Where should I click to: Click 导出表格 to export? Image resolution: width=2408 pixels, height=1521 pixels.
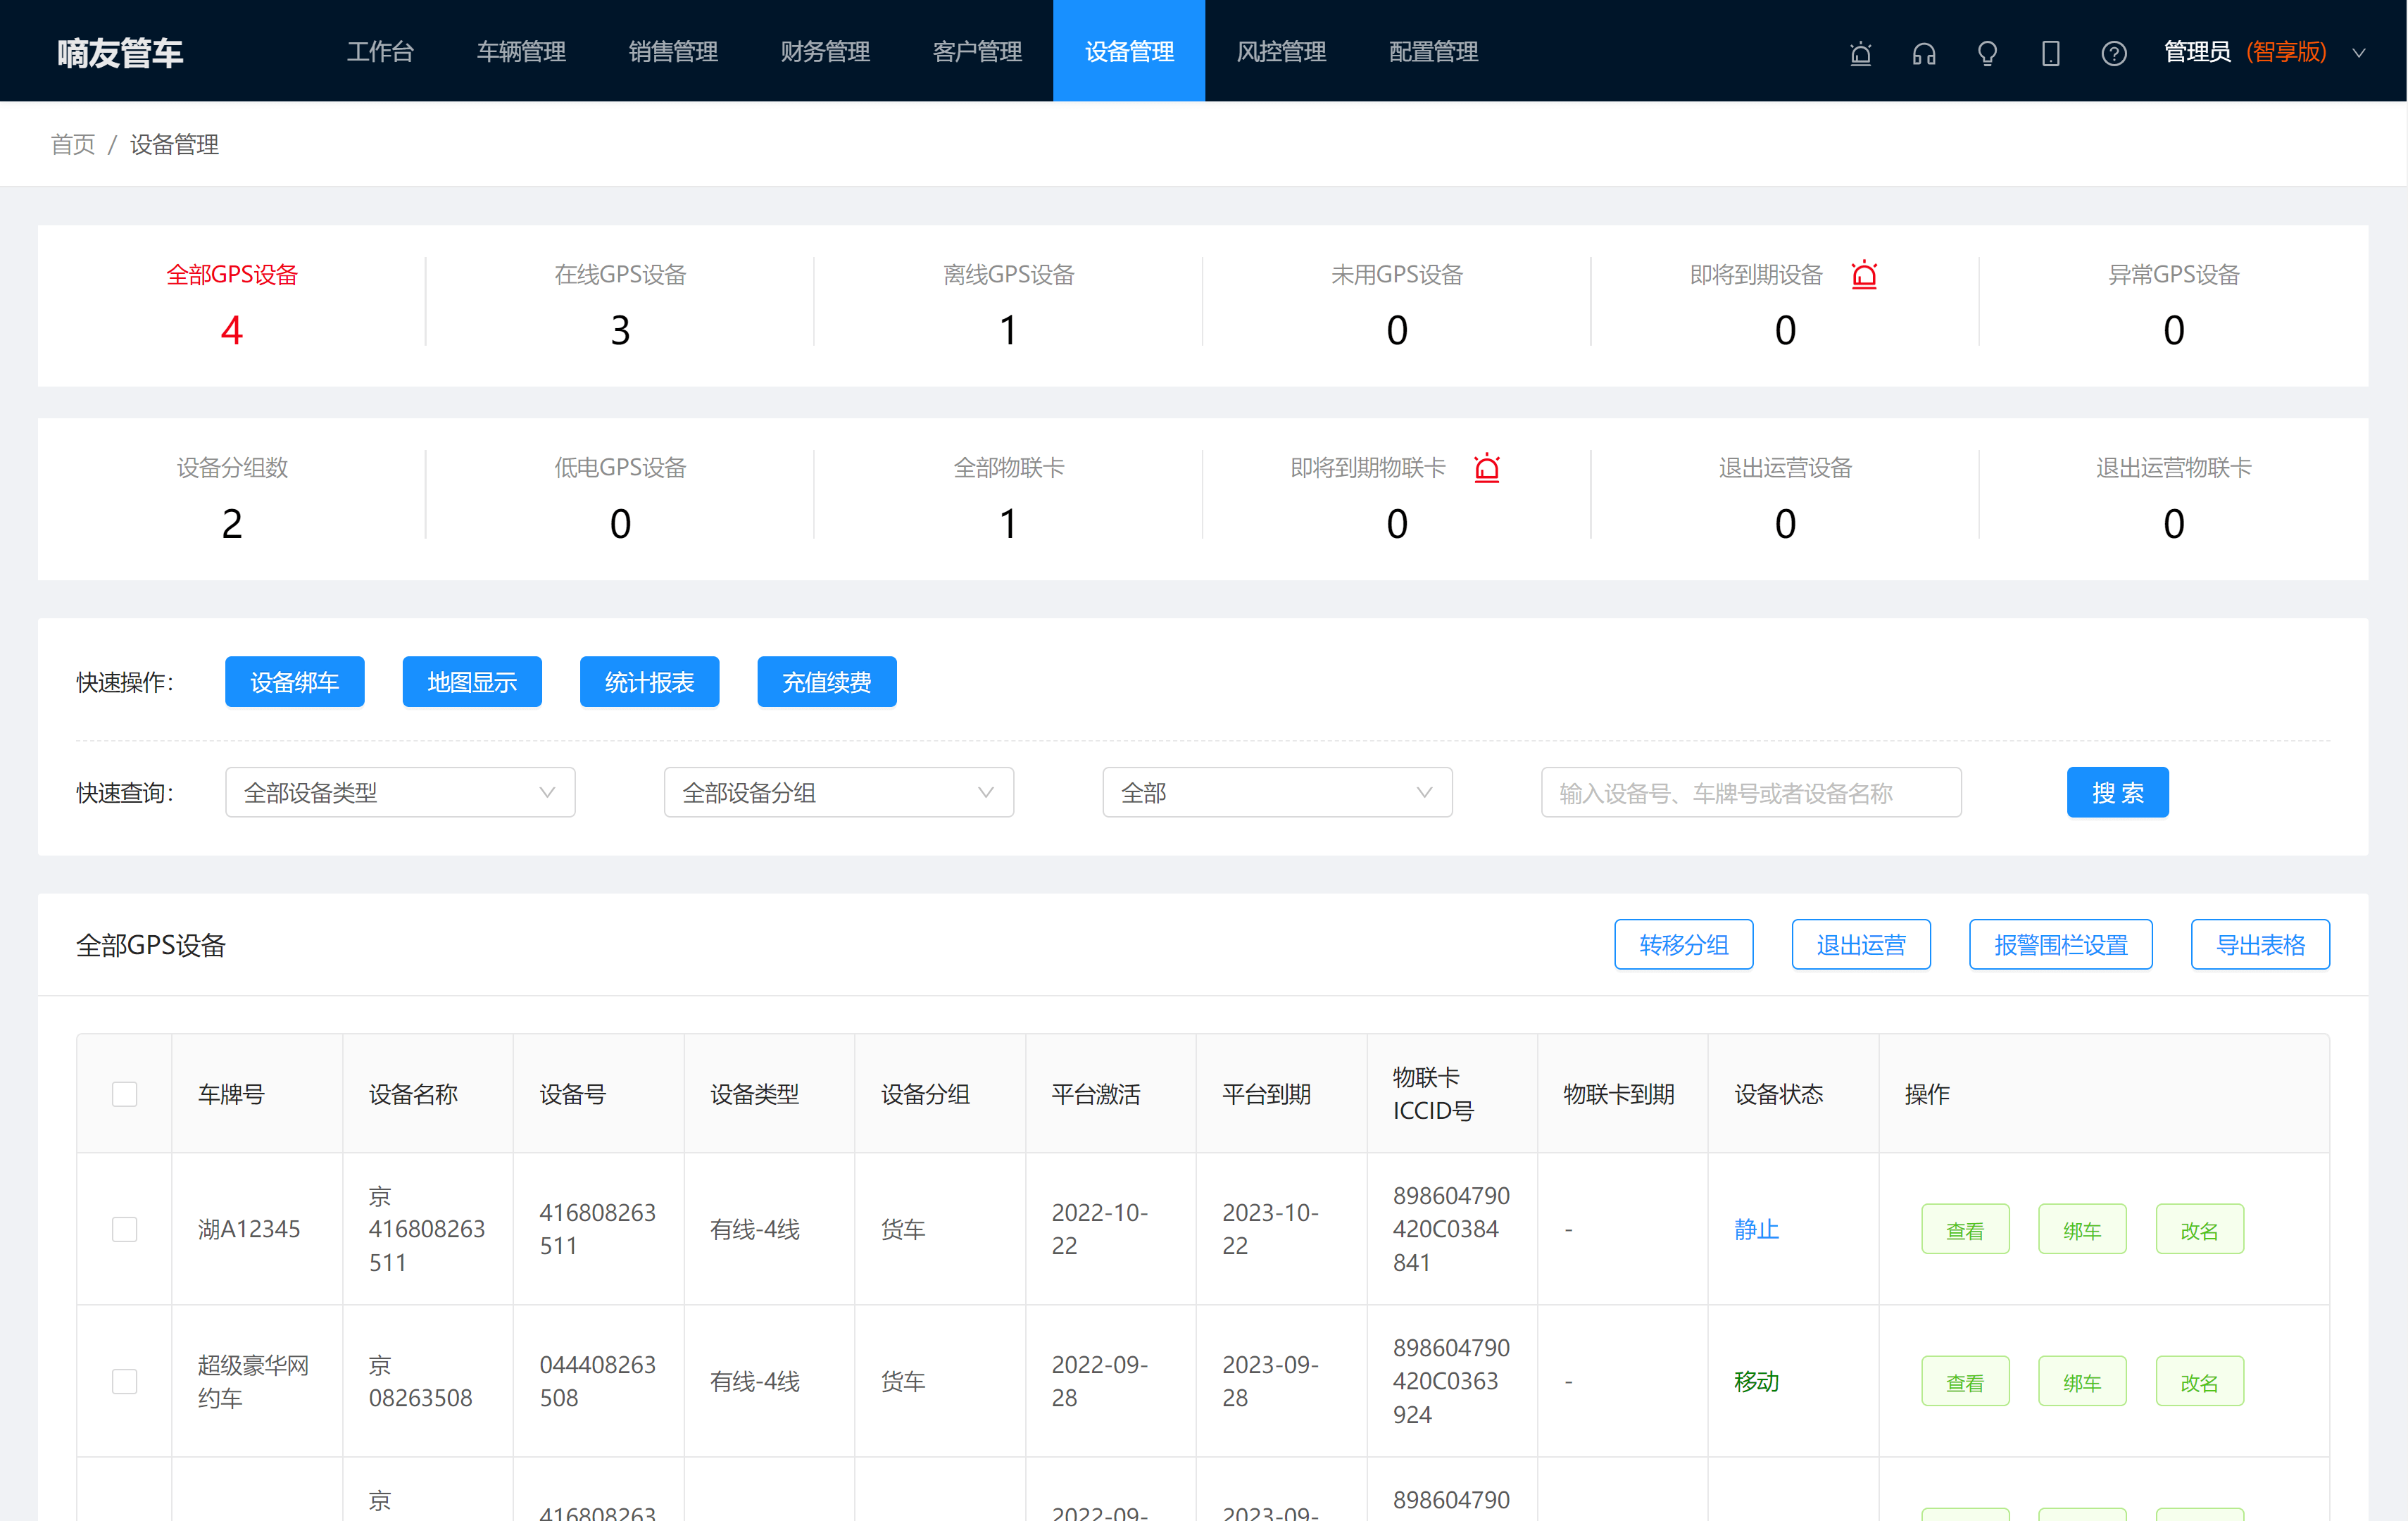[2260, 945]
